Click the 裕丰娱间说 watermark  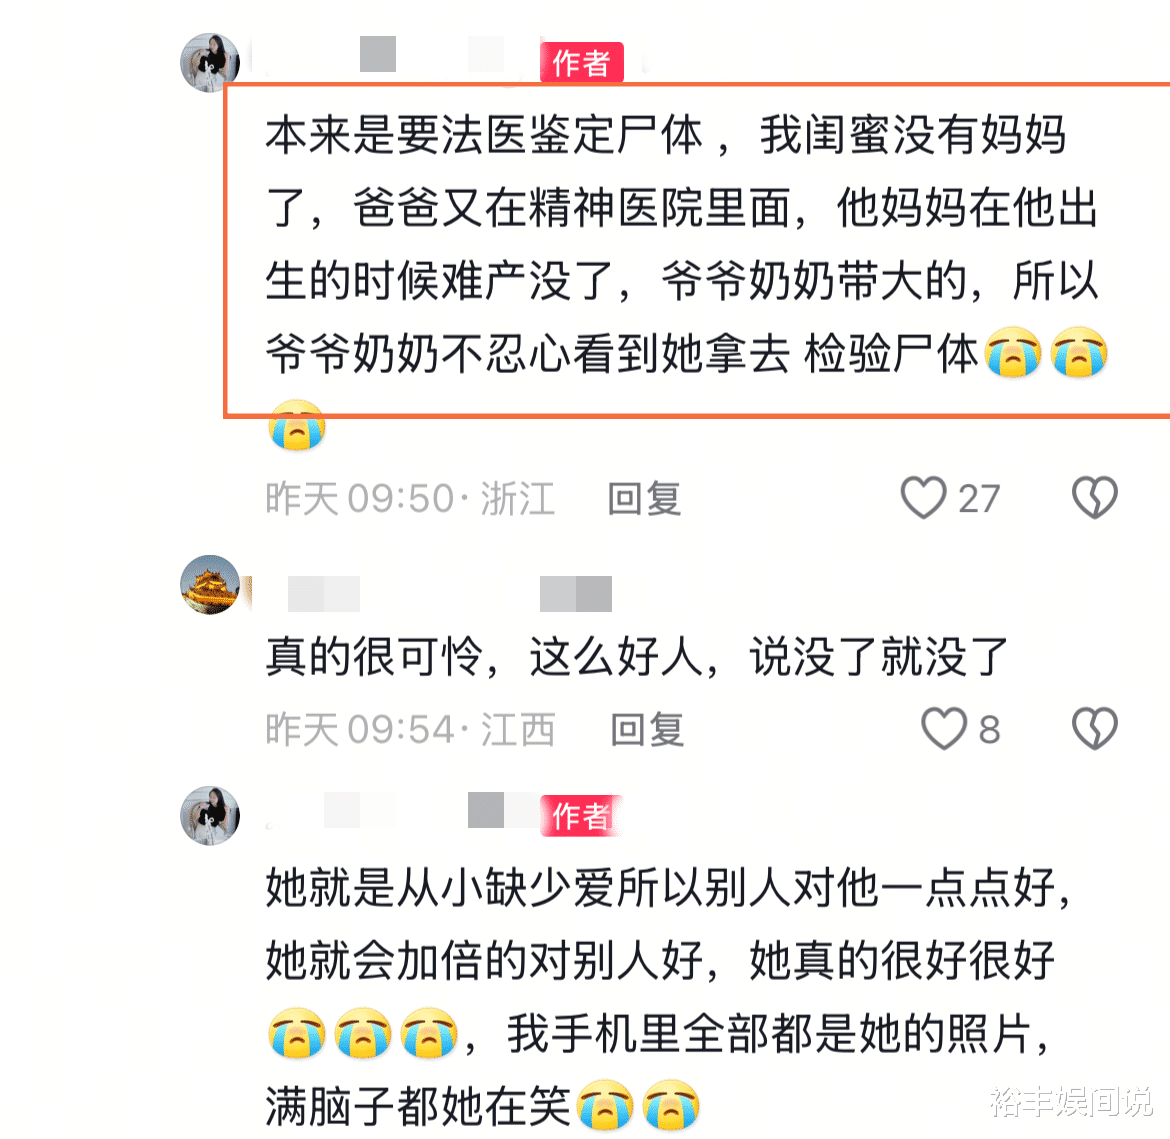pos(1071,1102)
